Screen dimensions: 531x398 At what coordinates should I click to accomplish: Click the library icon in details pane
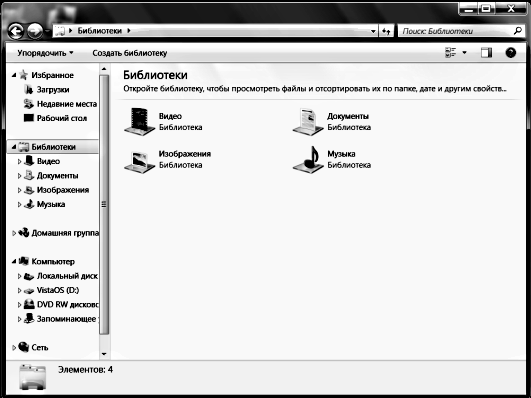[32, 377]
